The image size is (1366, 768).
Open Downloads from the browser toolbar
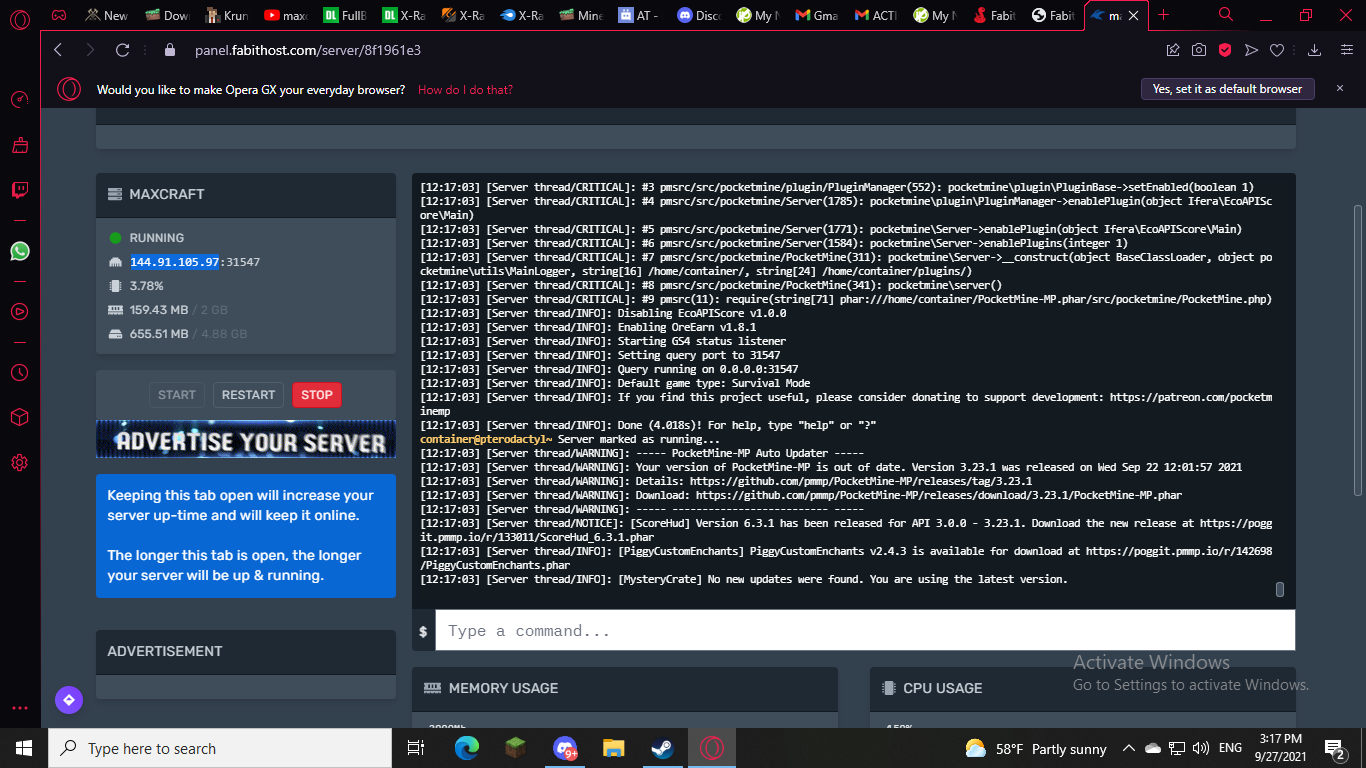pyautogui.click(x=1313, y=48)
